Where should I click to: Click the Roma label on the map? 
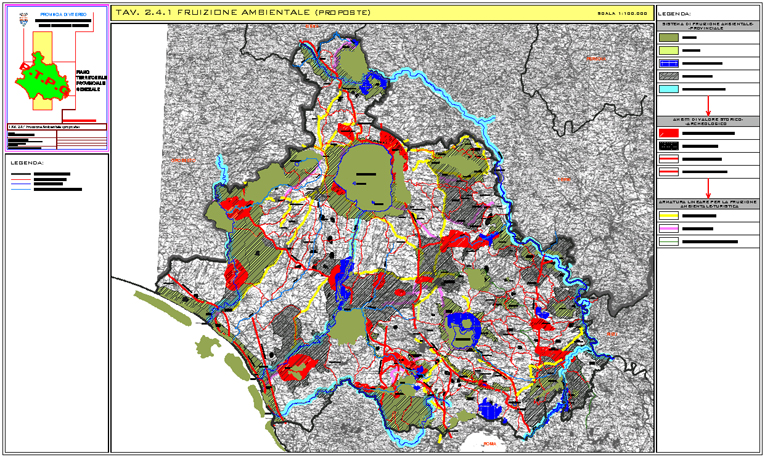490,441
